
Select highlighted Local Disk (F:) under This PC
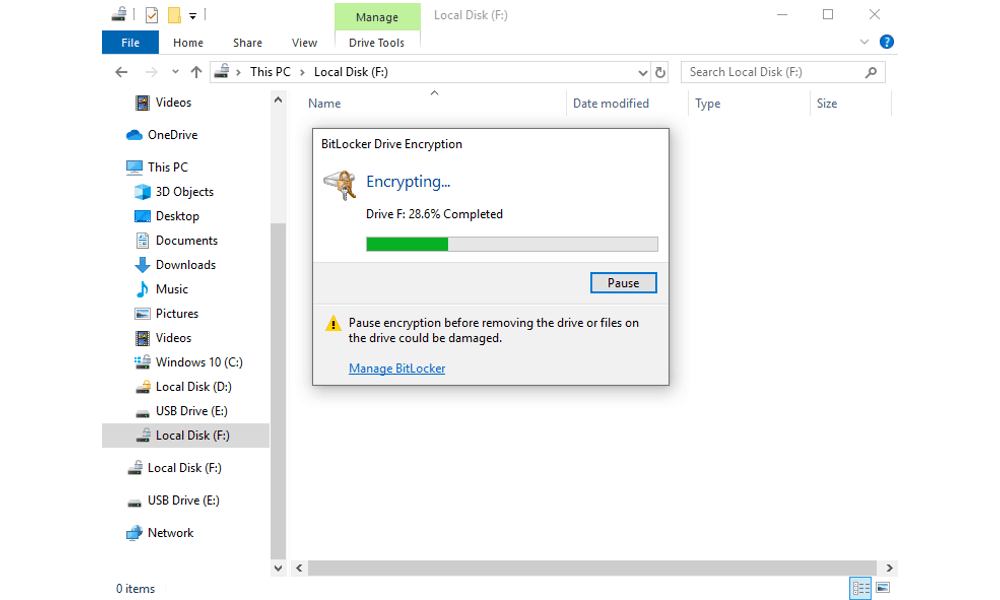(x=186, y=435)
